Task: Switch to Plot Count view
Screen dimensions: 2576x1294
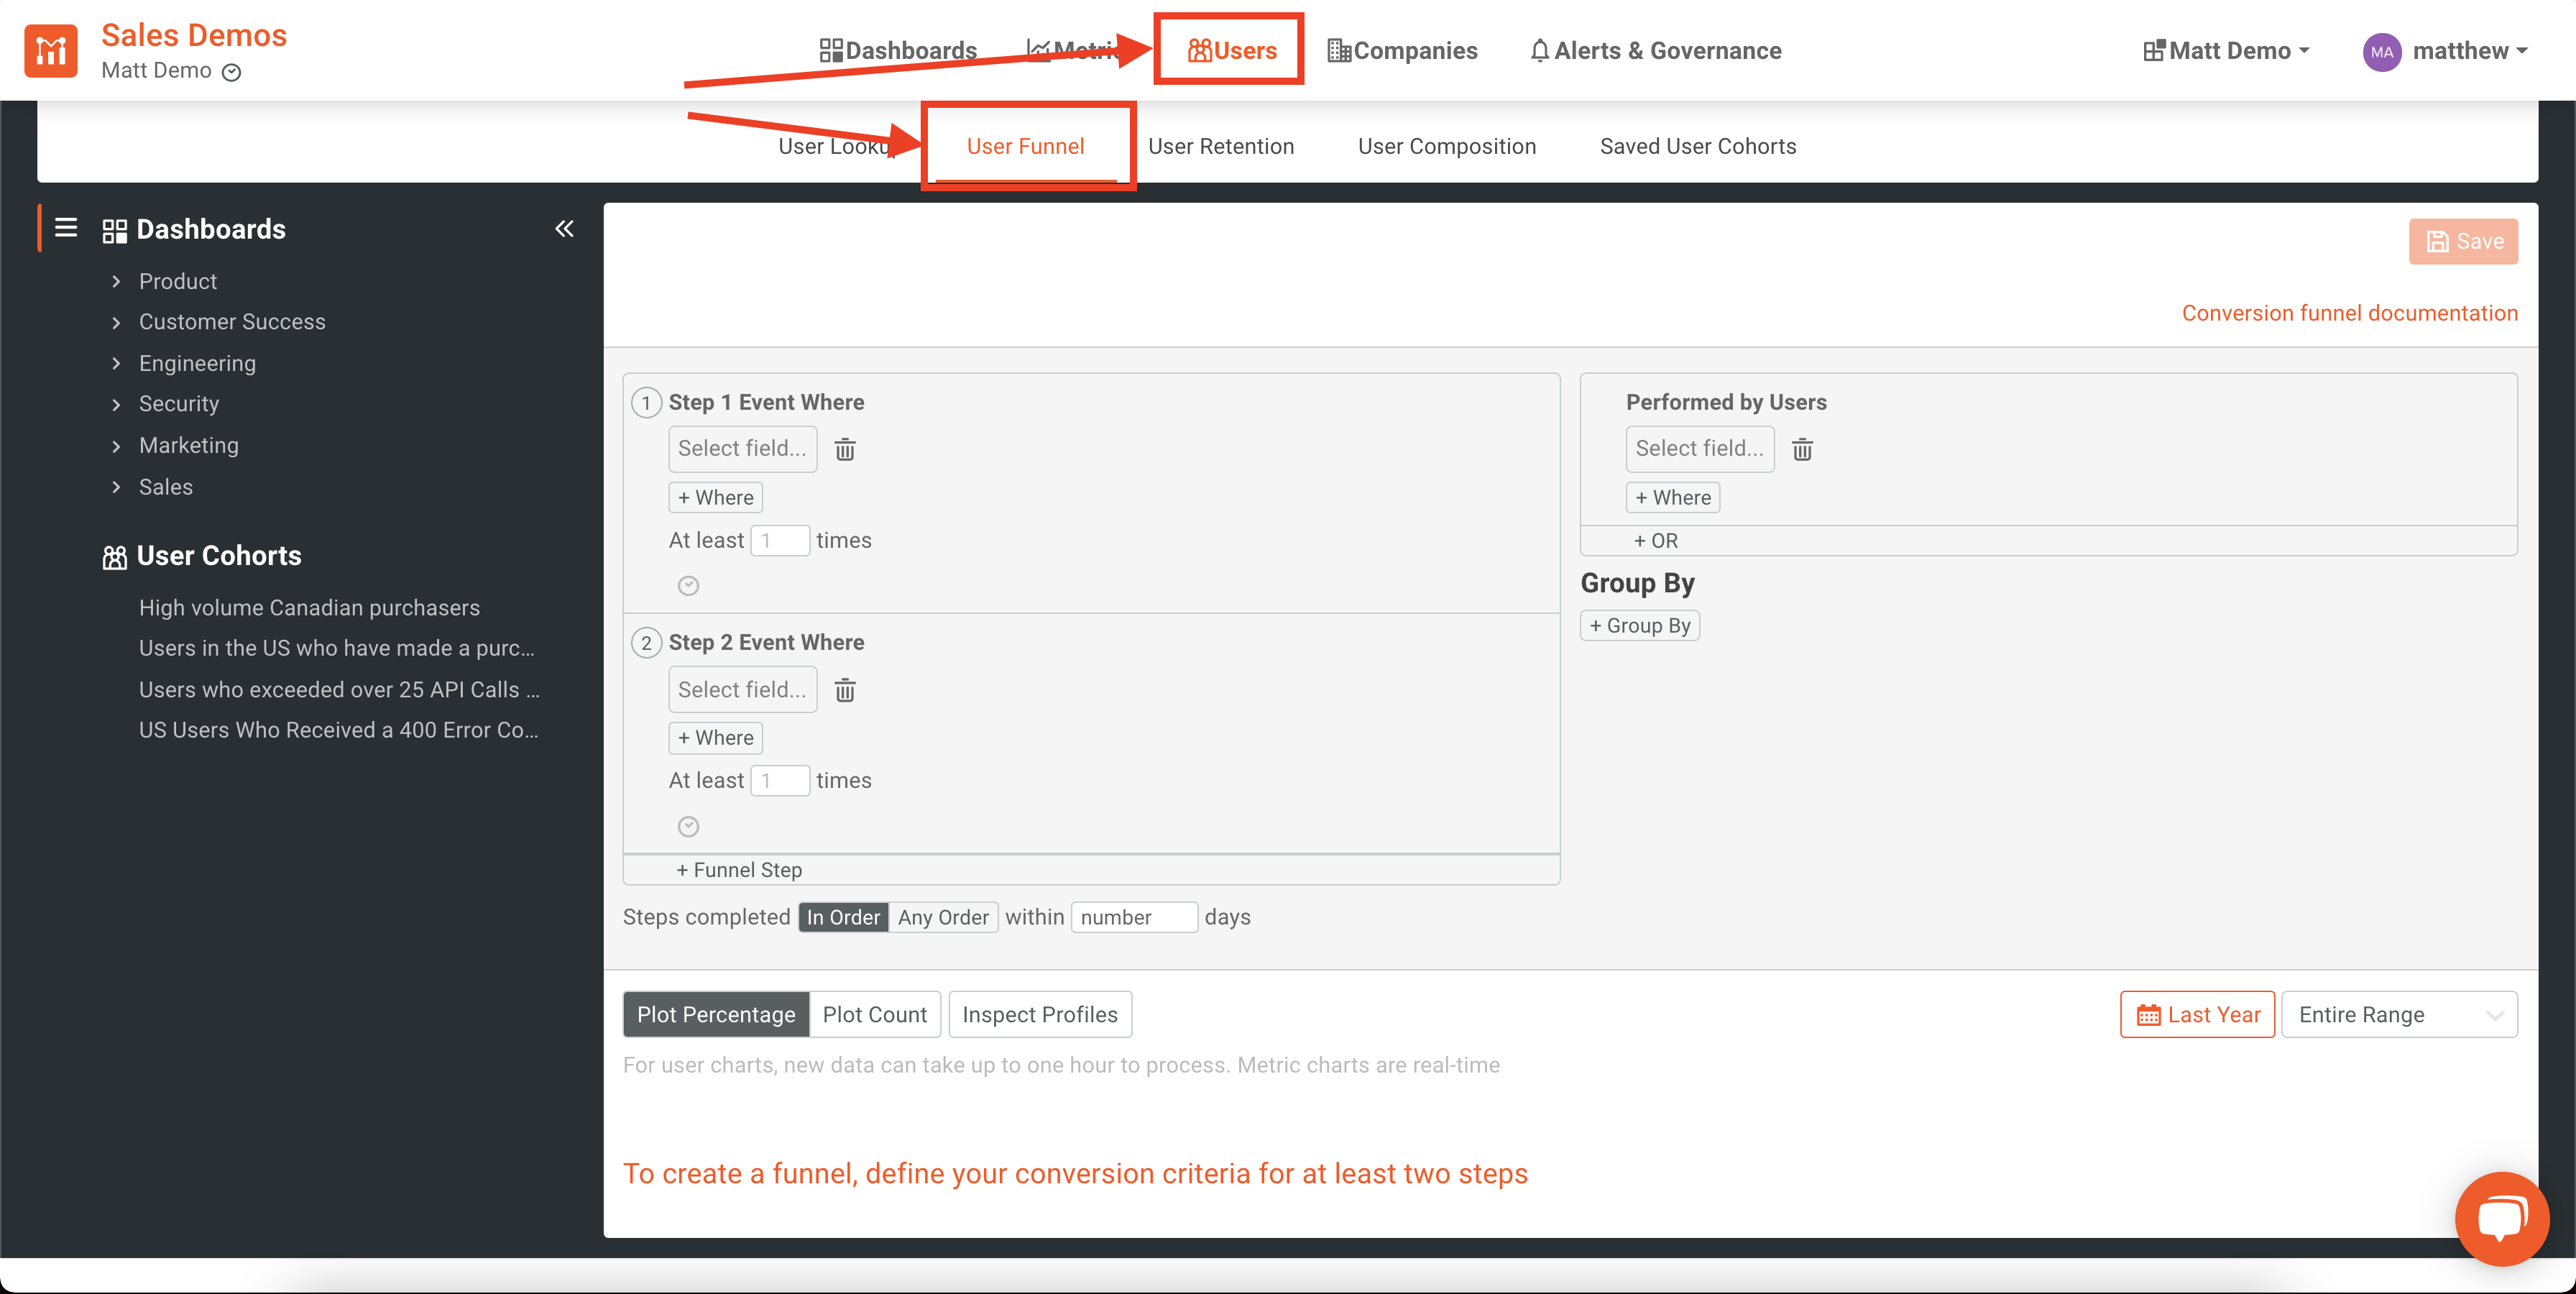Action: [x=875, y=1014]
